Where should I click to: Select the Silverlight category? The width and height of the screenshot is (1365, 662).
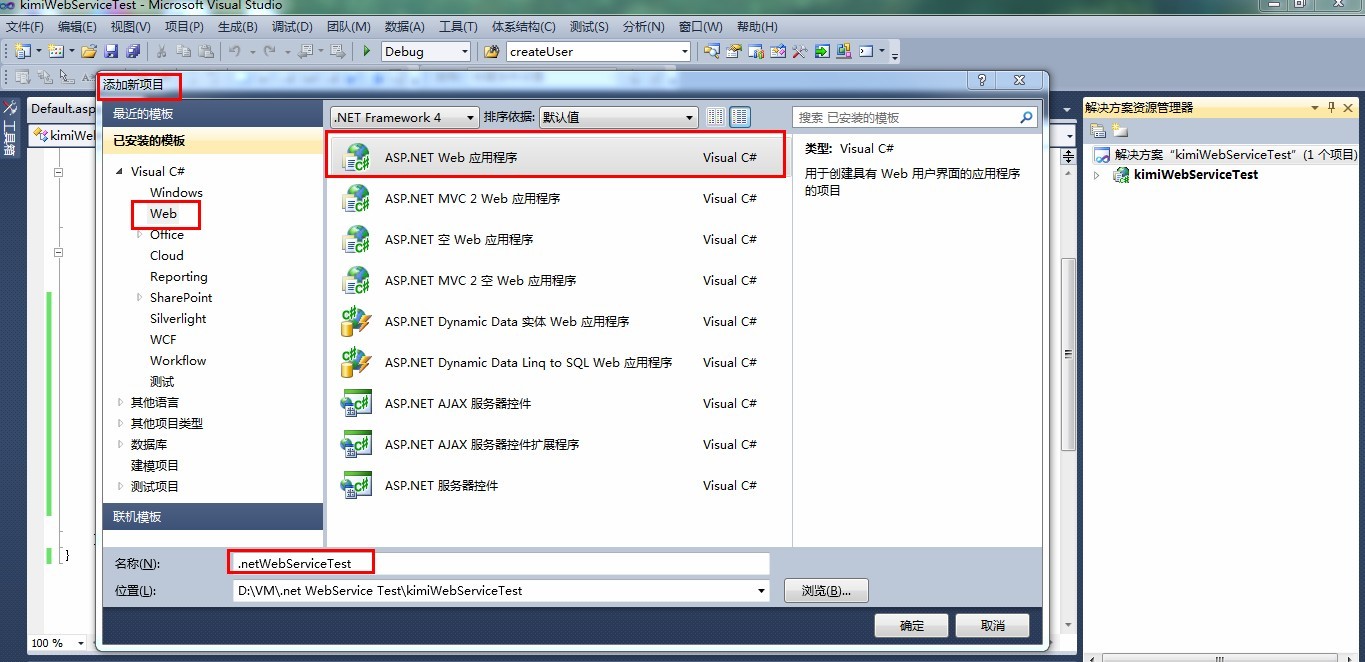[178, 318]
